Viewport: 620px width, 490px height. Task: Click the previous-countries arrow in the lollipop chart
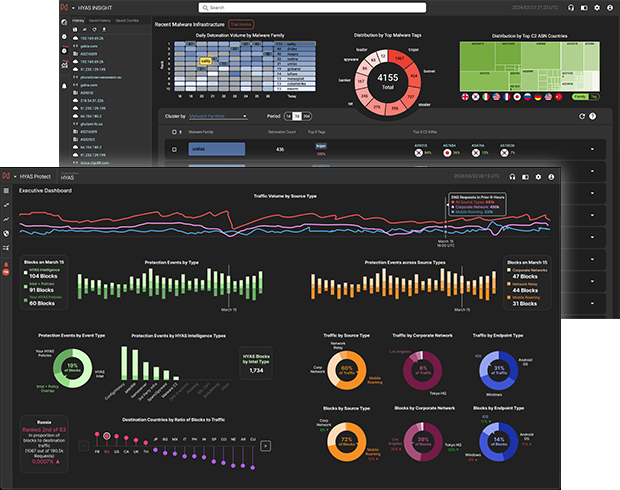[x=84, y=446]
